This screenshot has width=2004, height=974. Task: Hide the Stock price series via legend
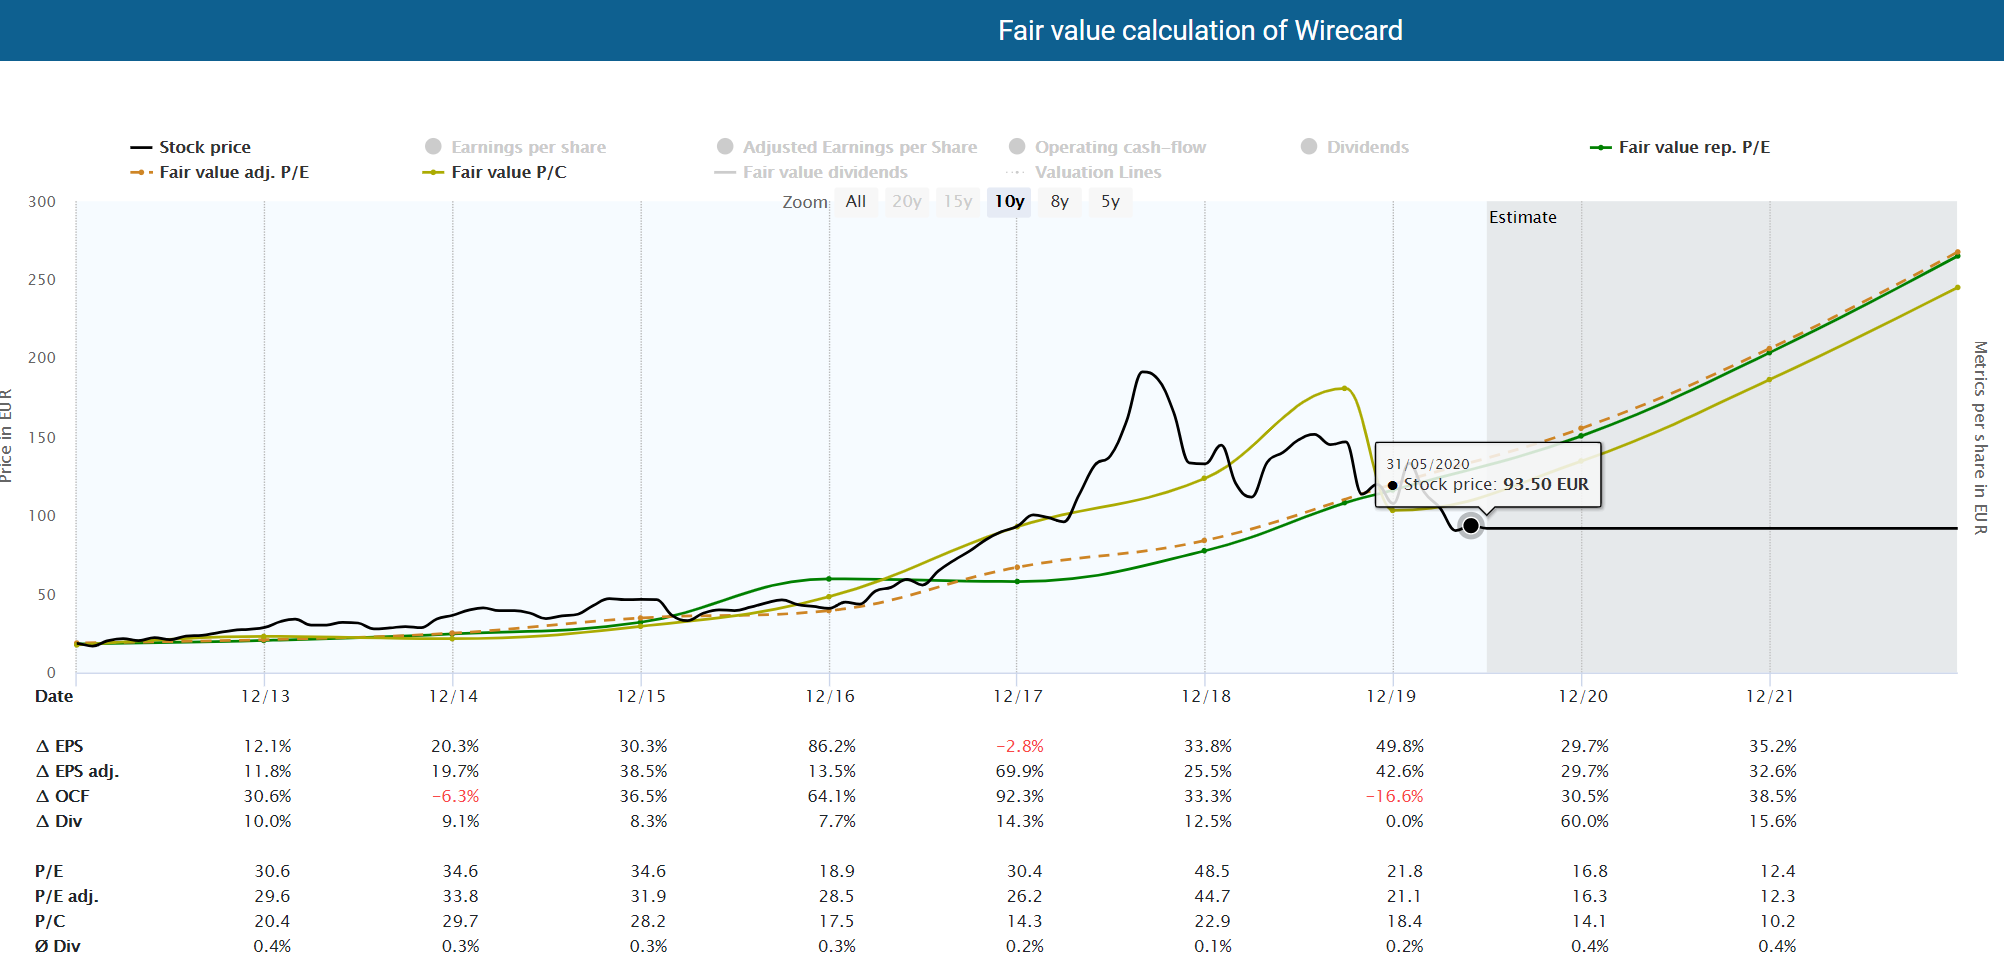[140, 146]
